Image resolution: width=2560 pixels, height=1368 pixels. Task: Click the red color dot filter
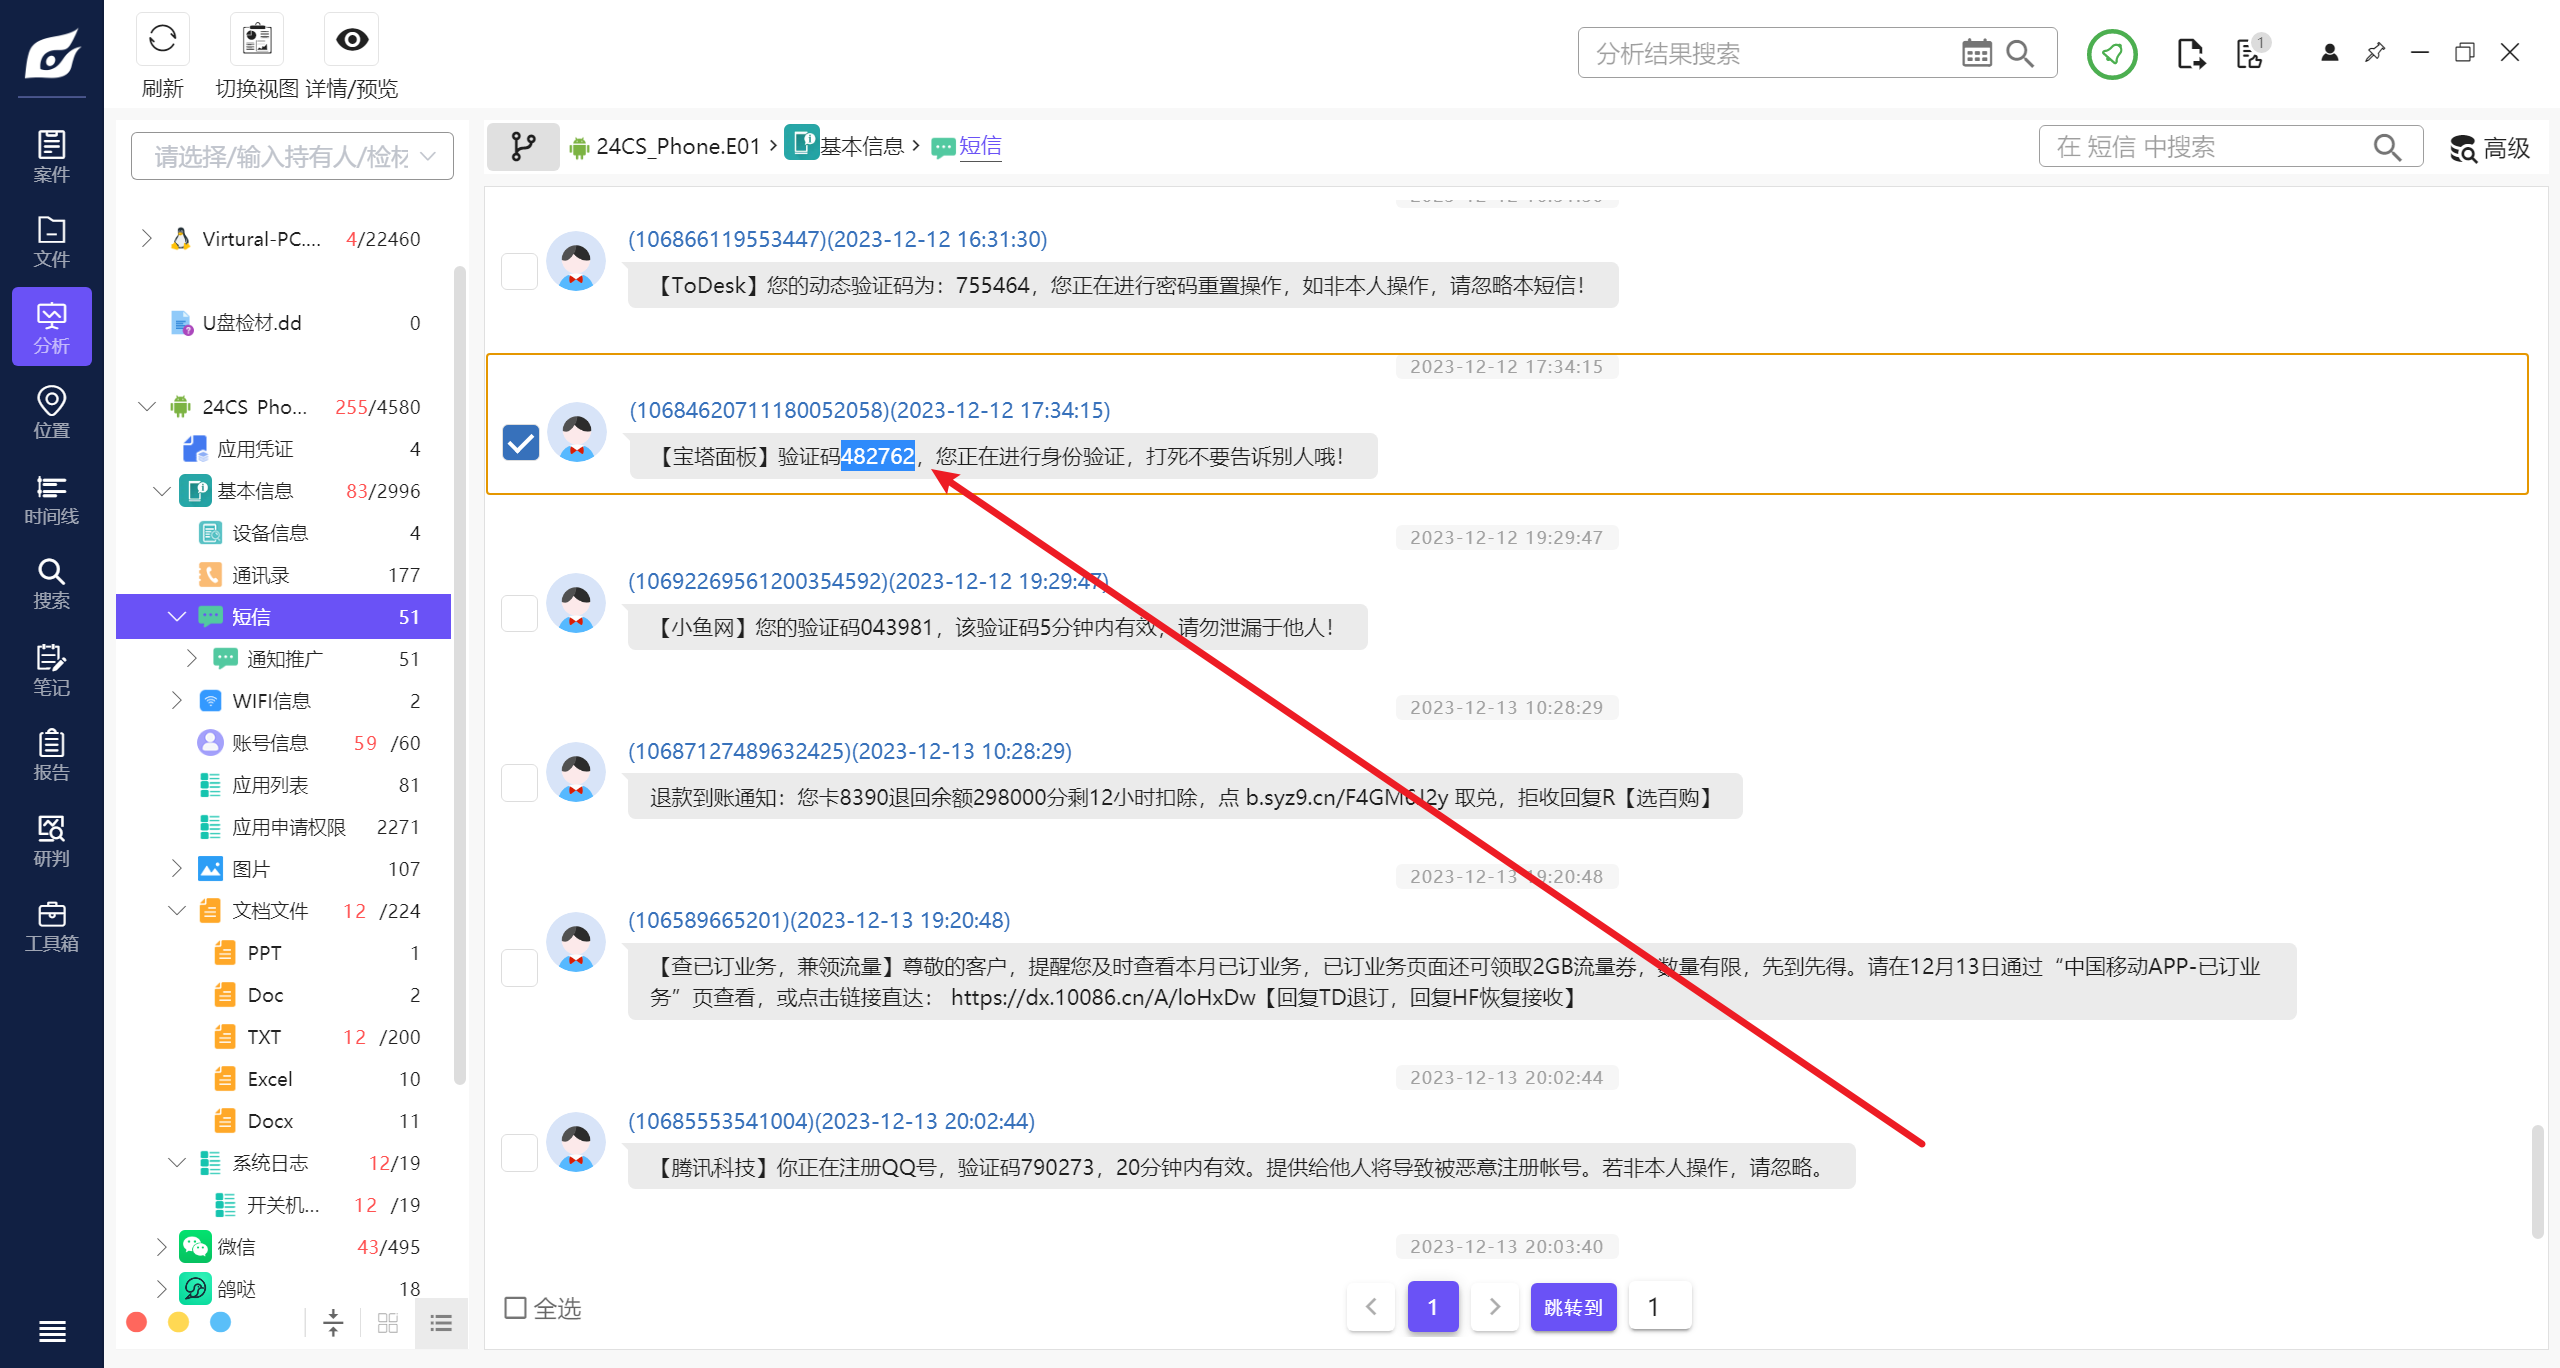point(137,1322)
